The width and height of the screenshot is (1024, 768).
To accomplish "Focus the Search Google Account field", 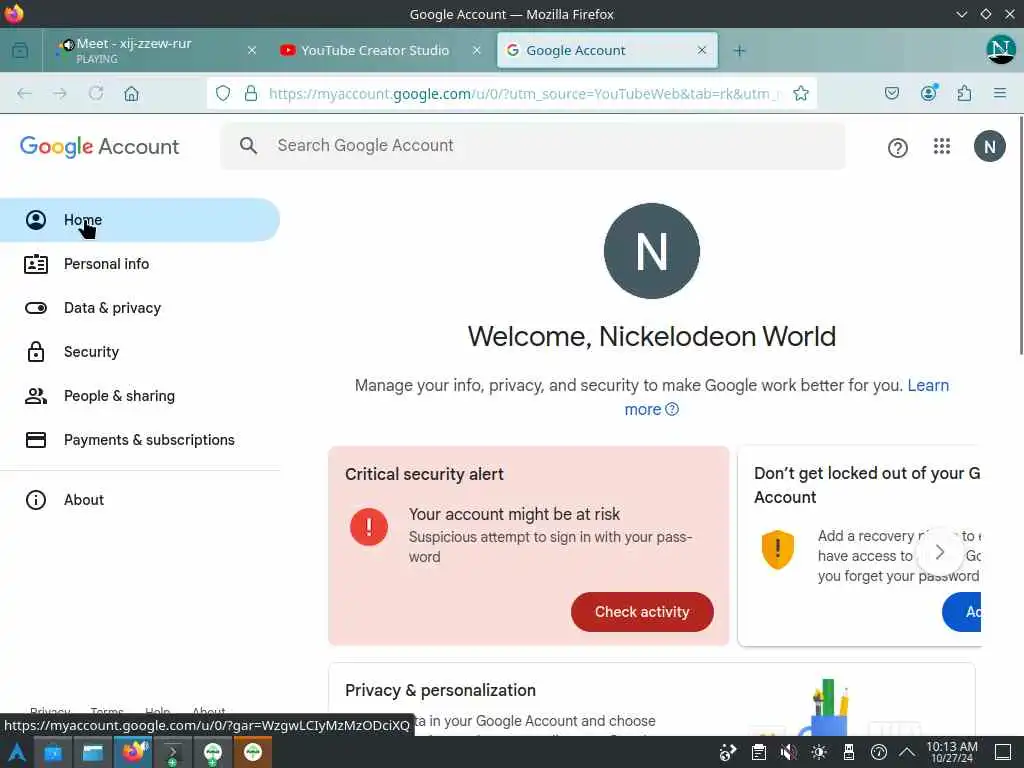I will [533, 146].
